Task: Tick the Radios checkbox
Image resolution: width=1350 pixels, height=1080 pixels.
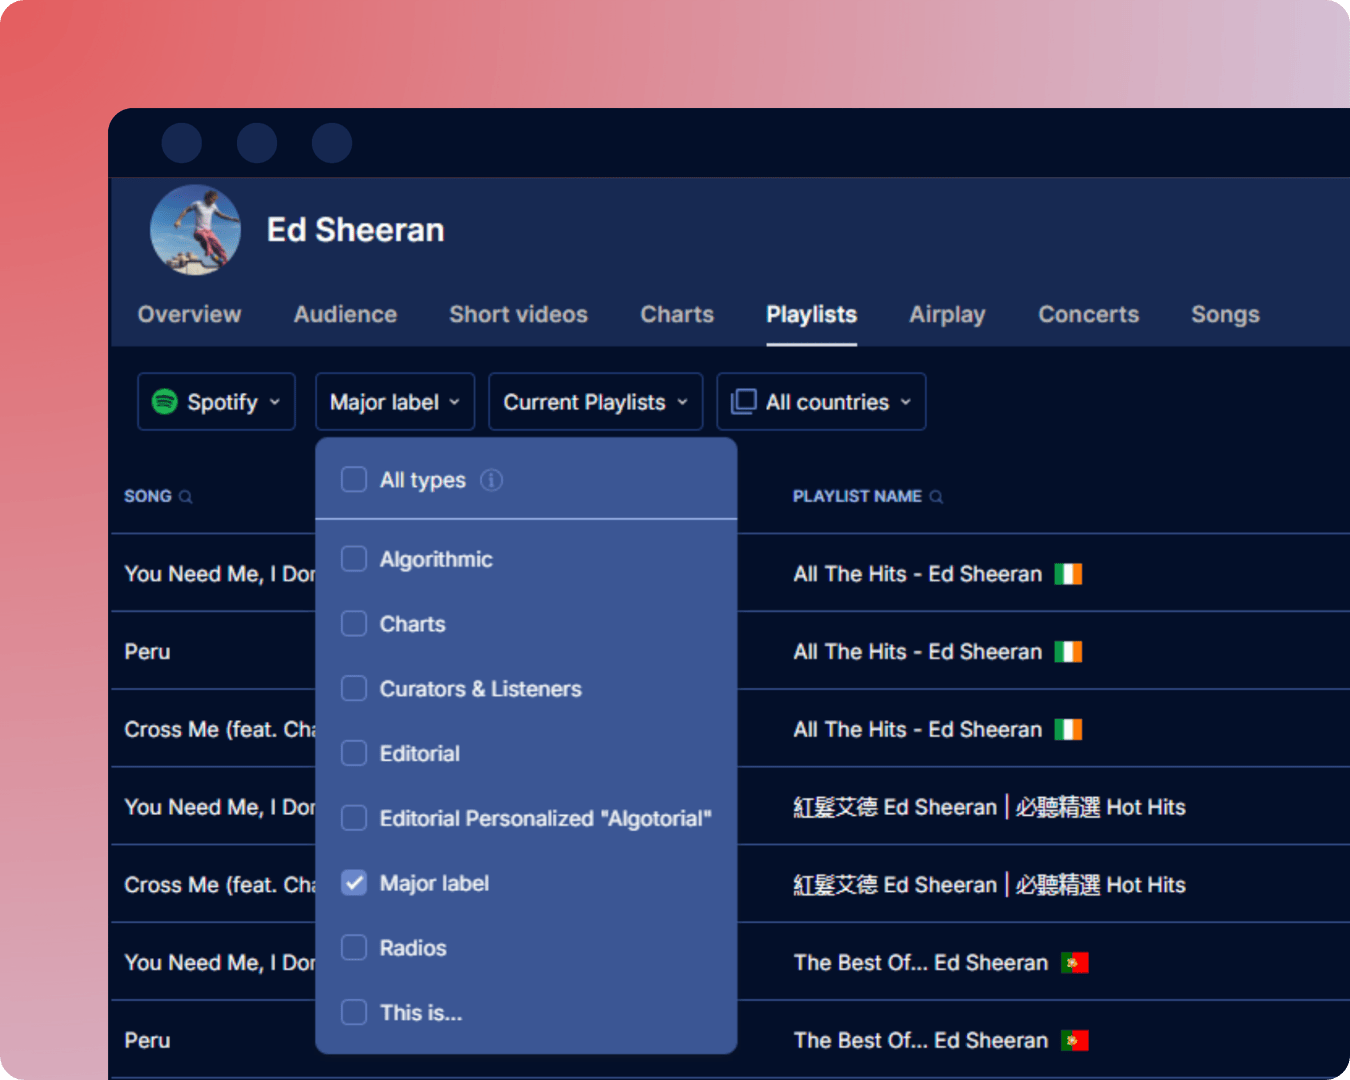Action: 354,948
